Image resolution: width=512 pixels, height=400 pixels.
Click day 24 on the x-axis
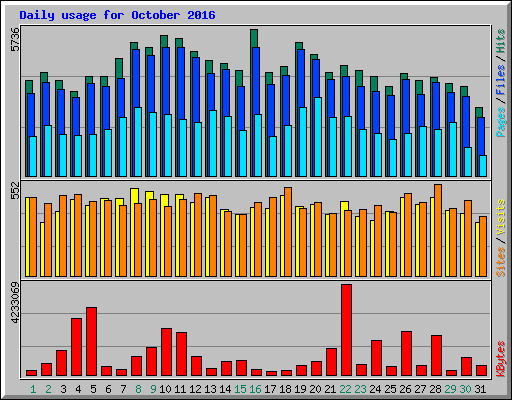pos(375,389)
